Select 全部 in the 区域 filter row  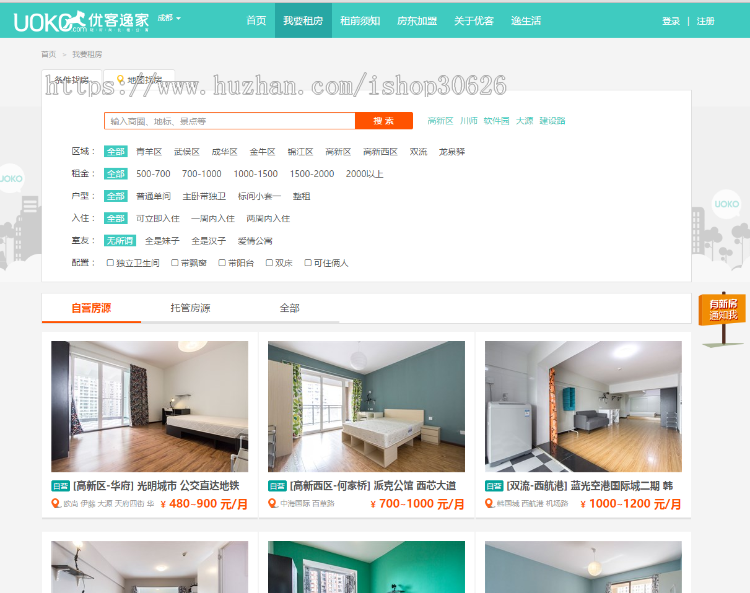pyautogui.click(x=116, y=152)
